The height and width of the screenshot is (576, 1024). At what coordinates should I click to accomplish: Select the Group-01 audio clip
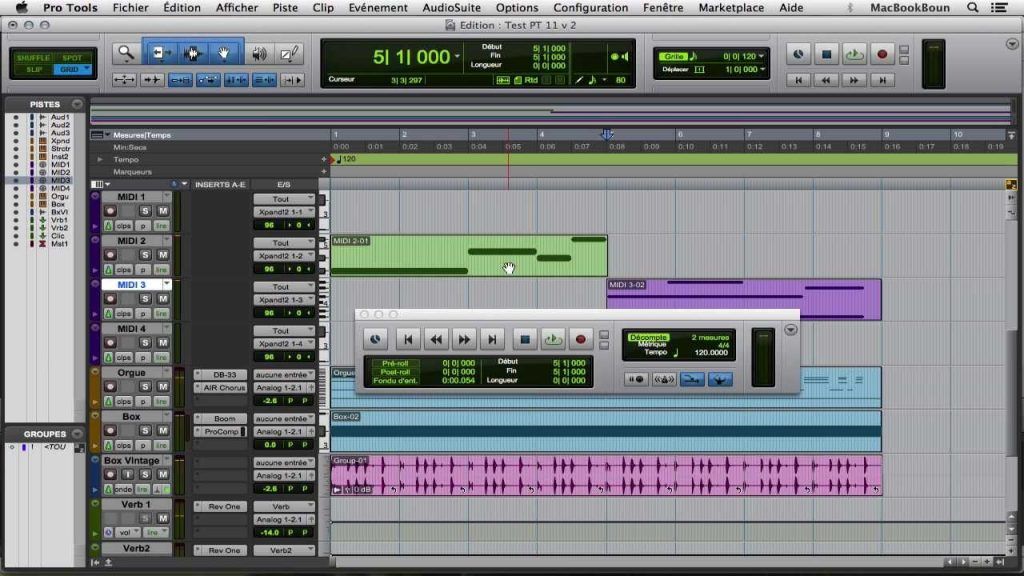coord(606,475)
